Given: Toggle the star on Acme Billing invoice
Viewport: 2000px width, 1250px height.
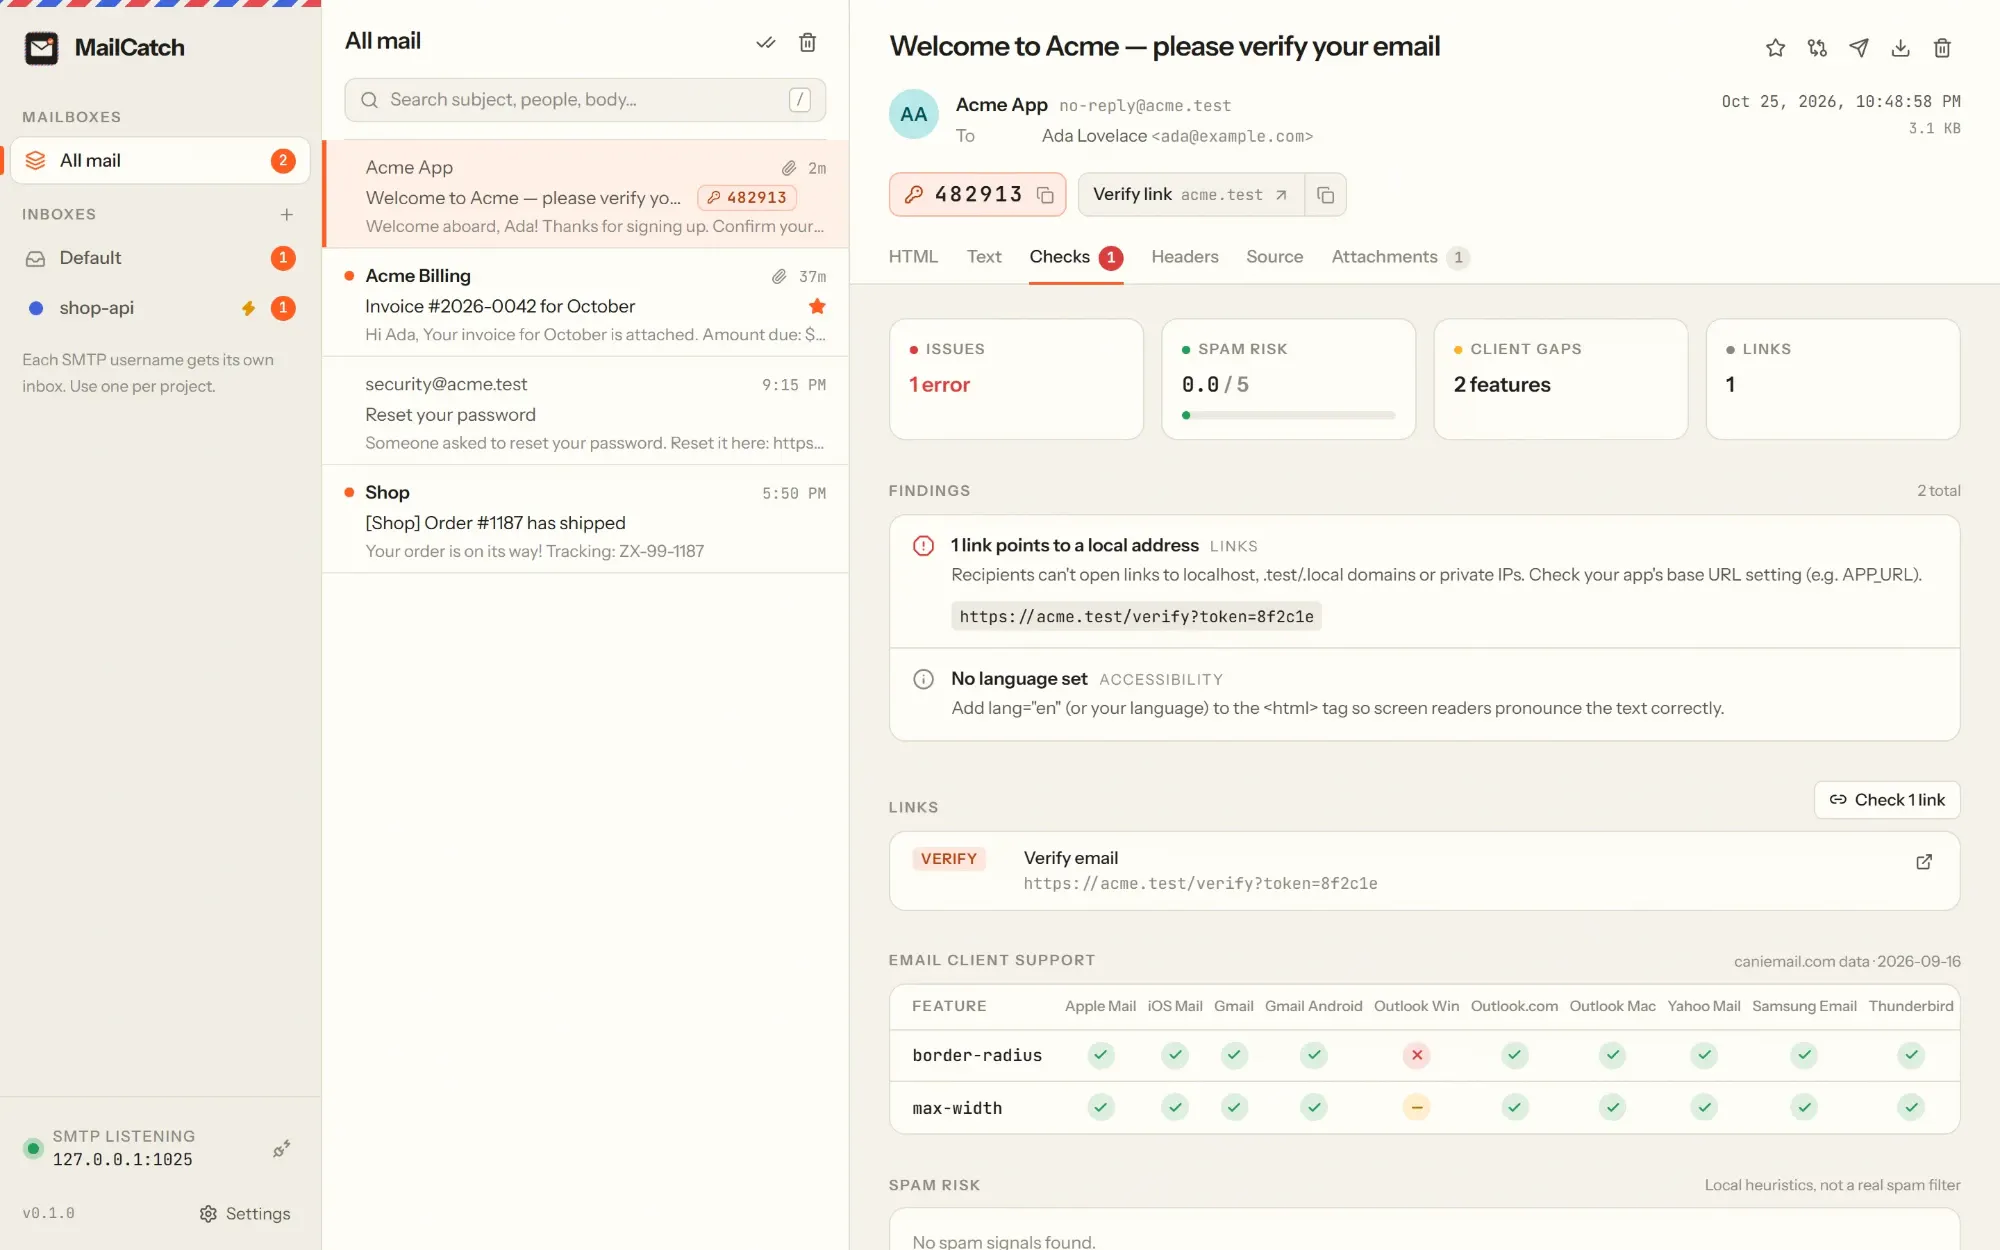Looking at the screenshot, I should (817, 306).
